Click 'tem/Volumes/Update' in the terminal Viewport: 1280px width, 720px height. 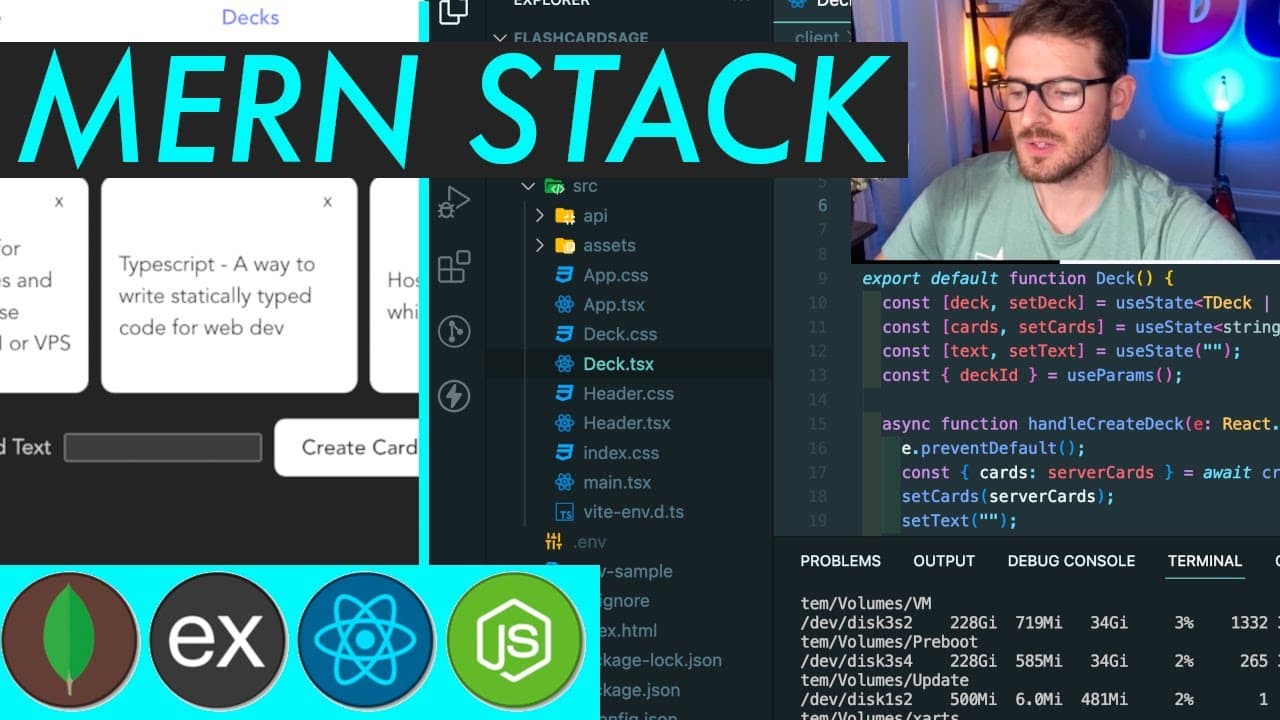pos(883,680)
